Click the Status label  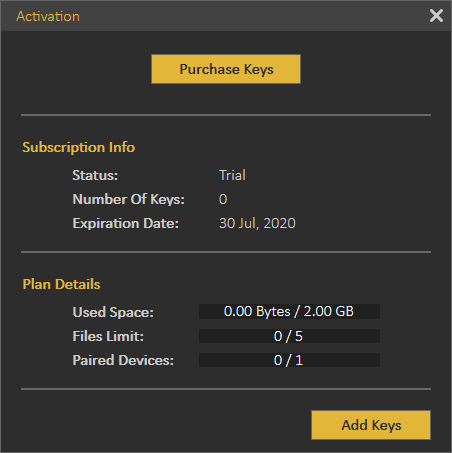tap(95, 175)
